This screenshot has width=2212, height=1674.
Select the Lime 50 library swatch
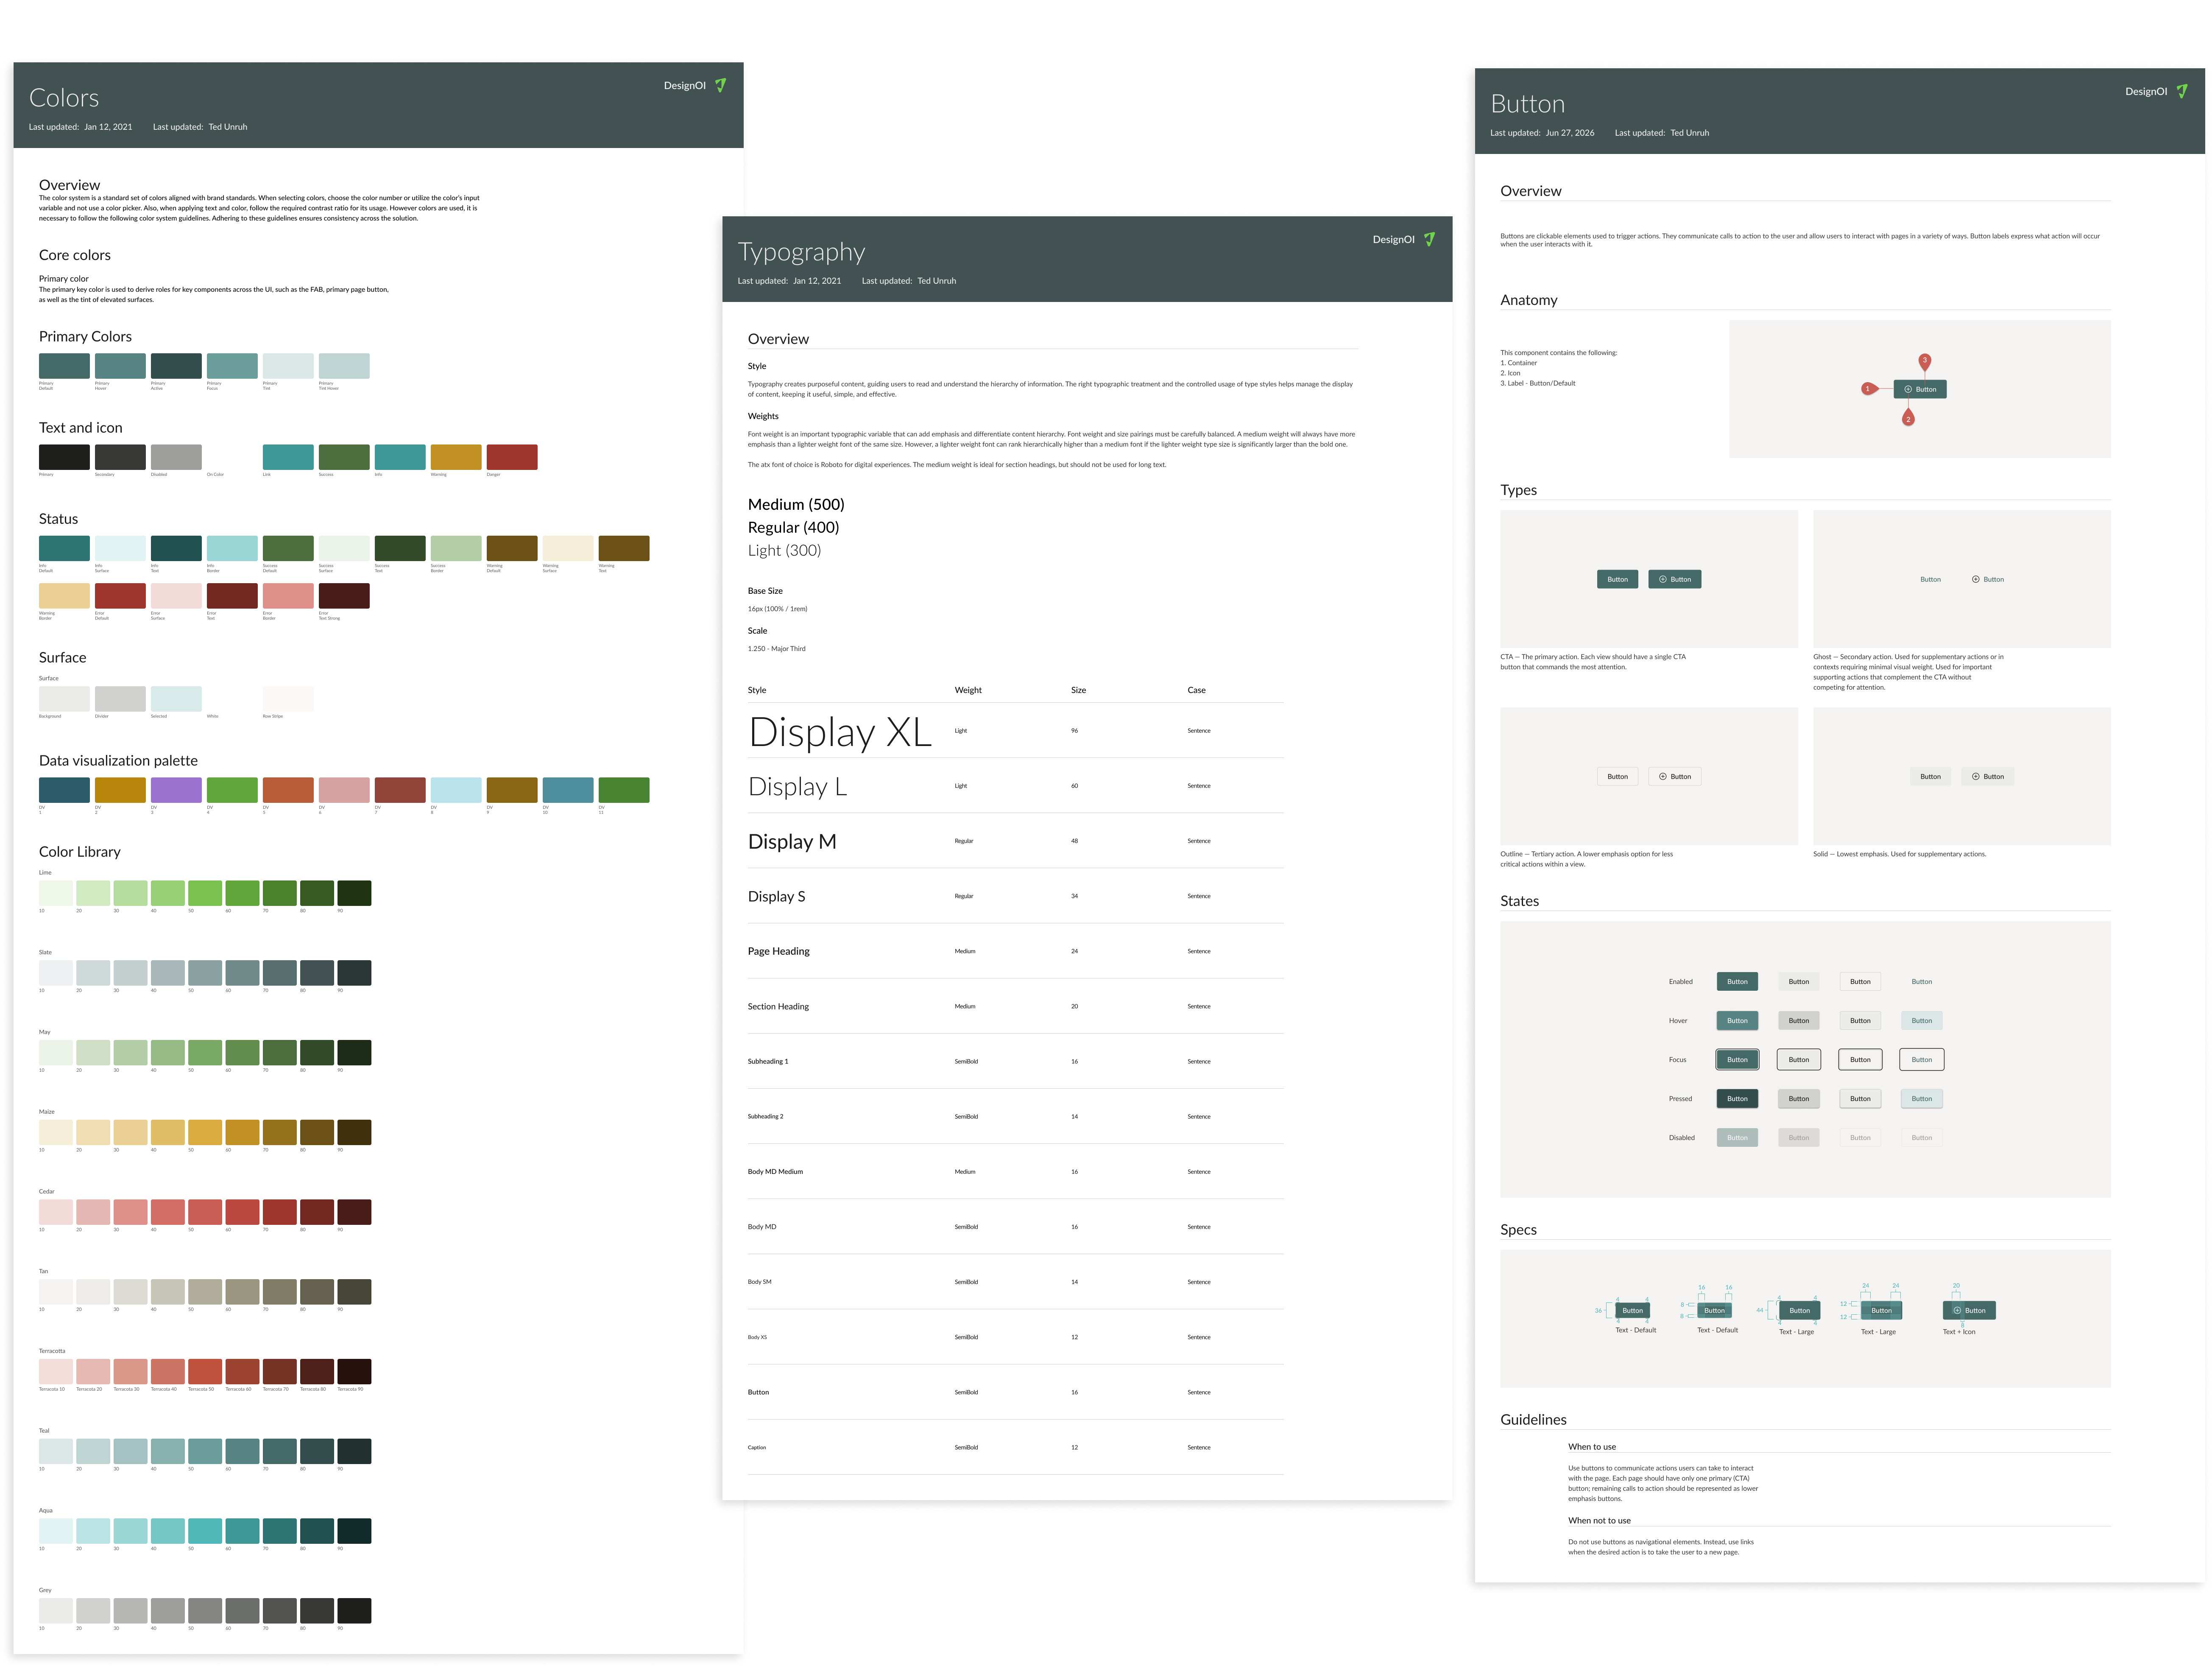205,893
